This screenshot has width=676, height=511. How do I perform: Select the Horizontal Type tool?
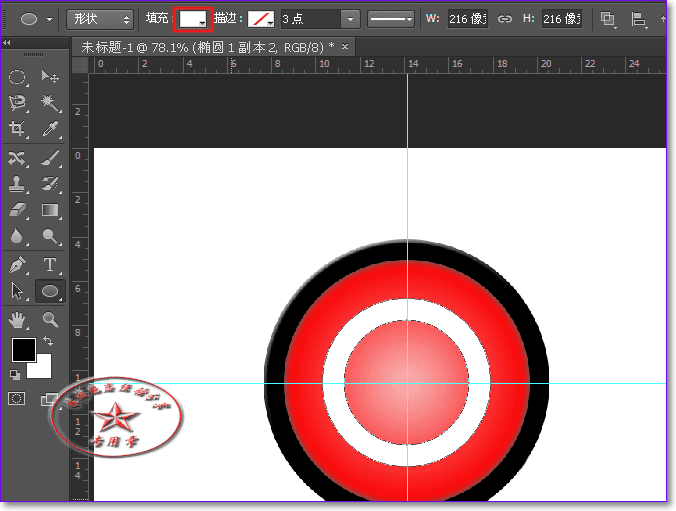(49, 265)
